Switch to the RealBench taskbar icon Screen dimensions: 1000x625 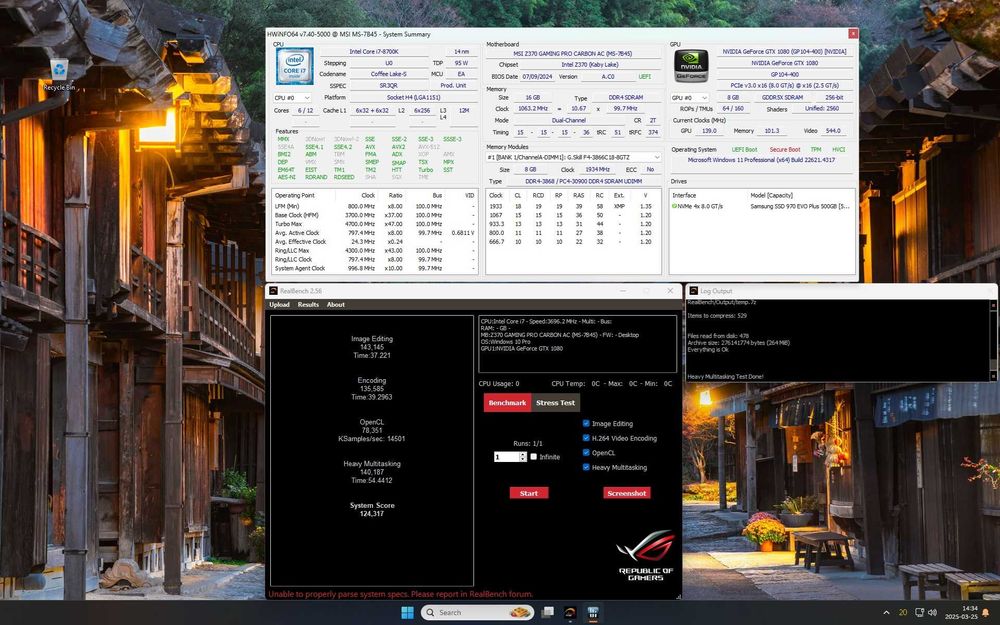click(570, 612)
